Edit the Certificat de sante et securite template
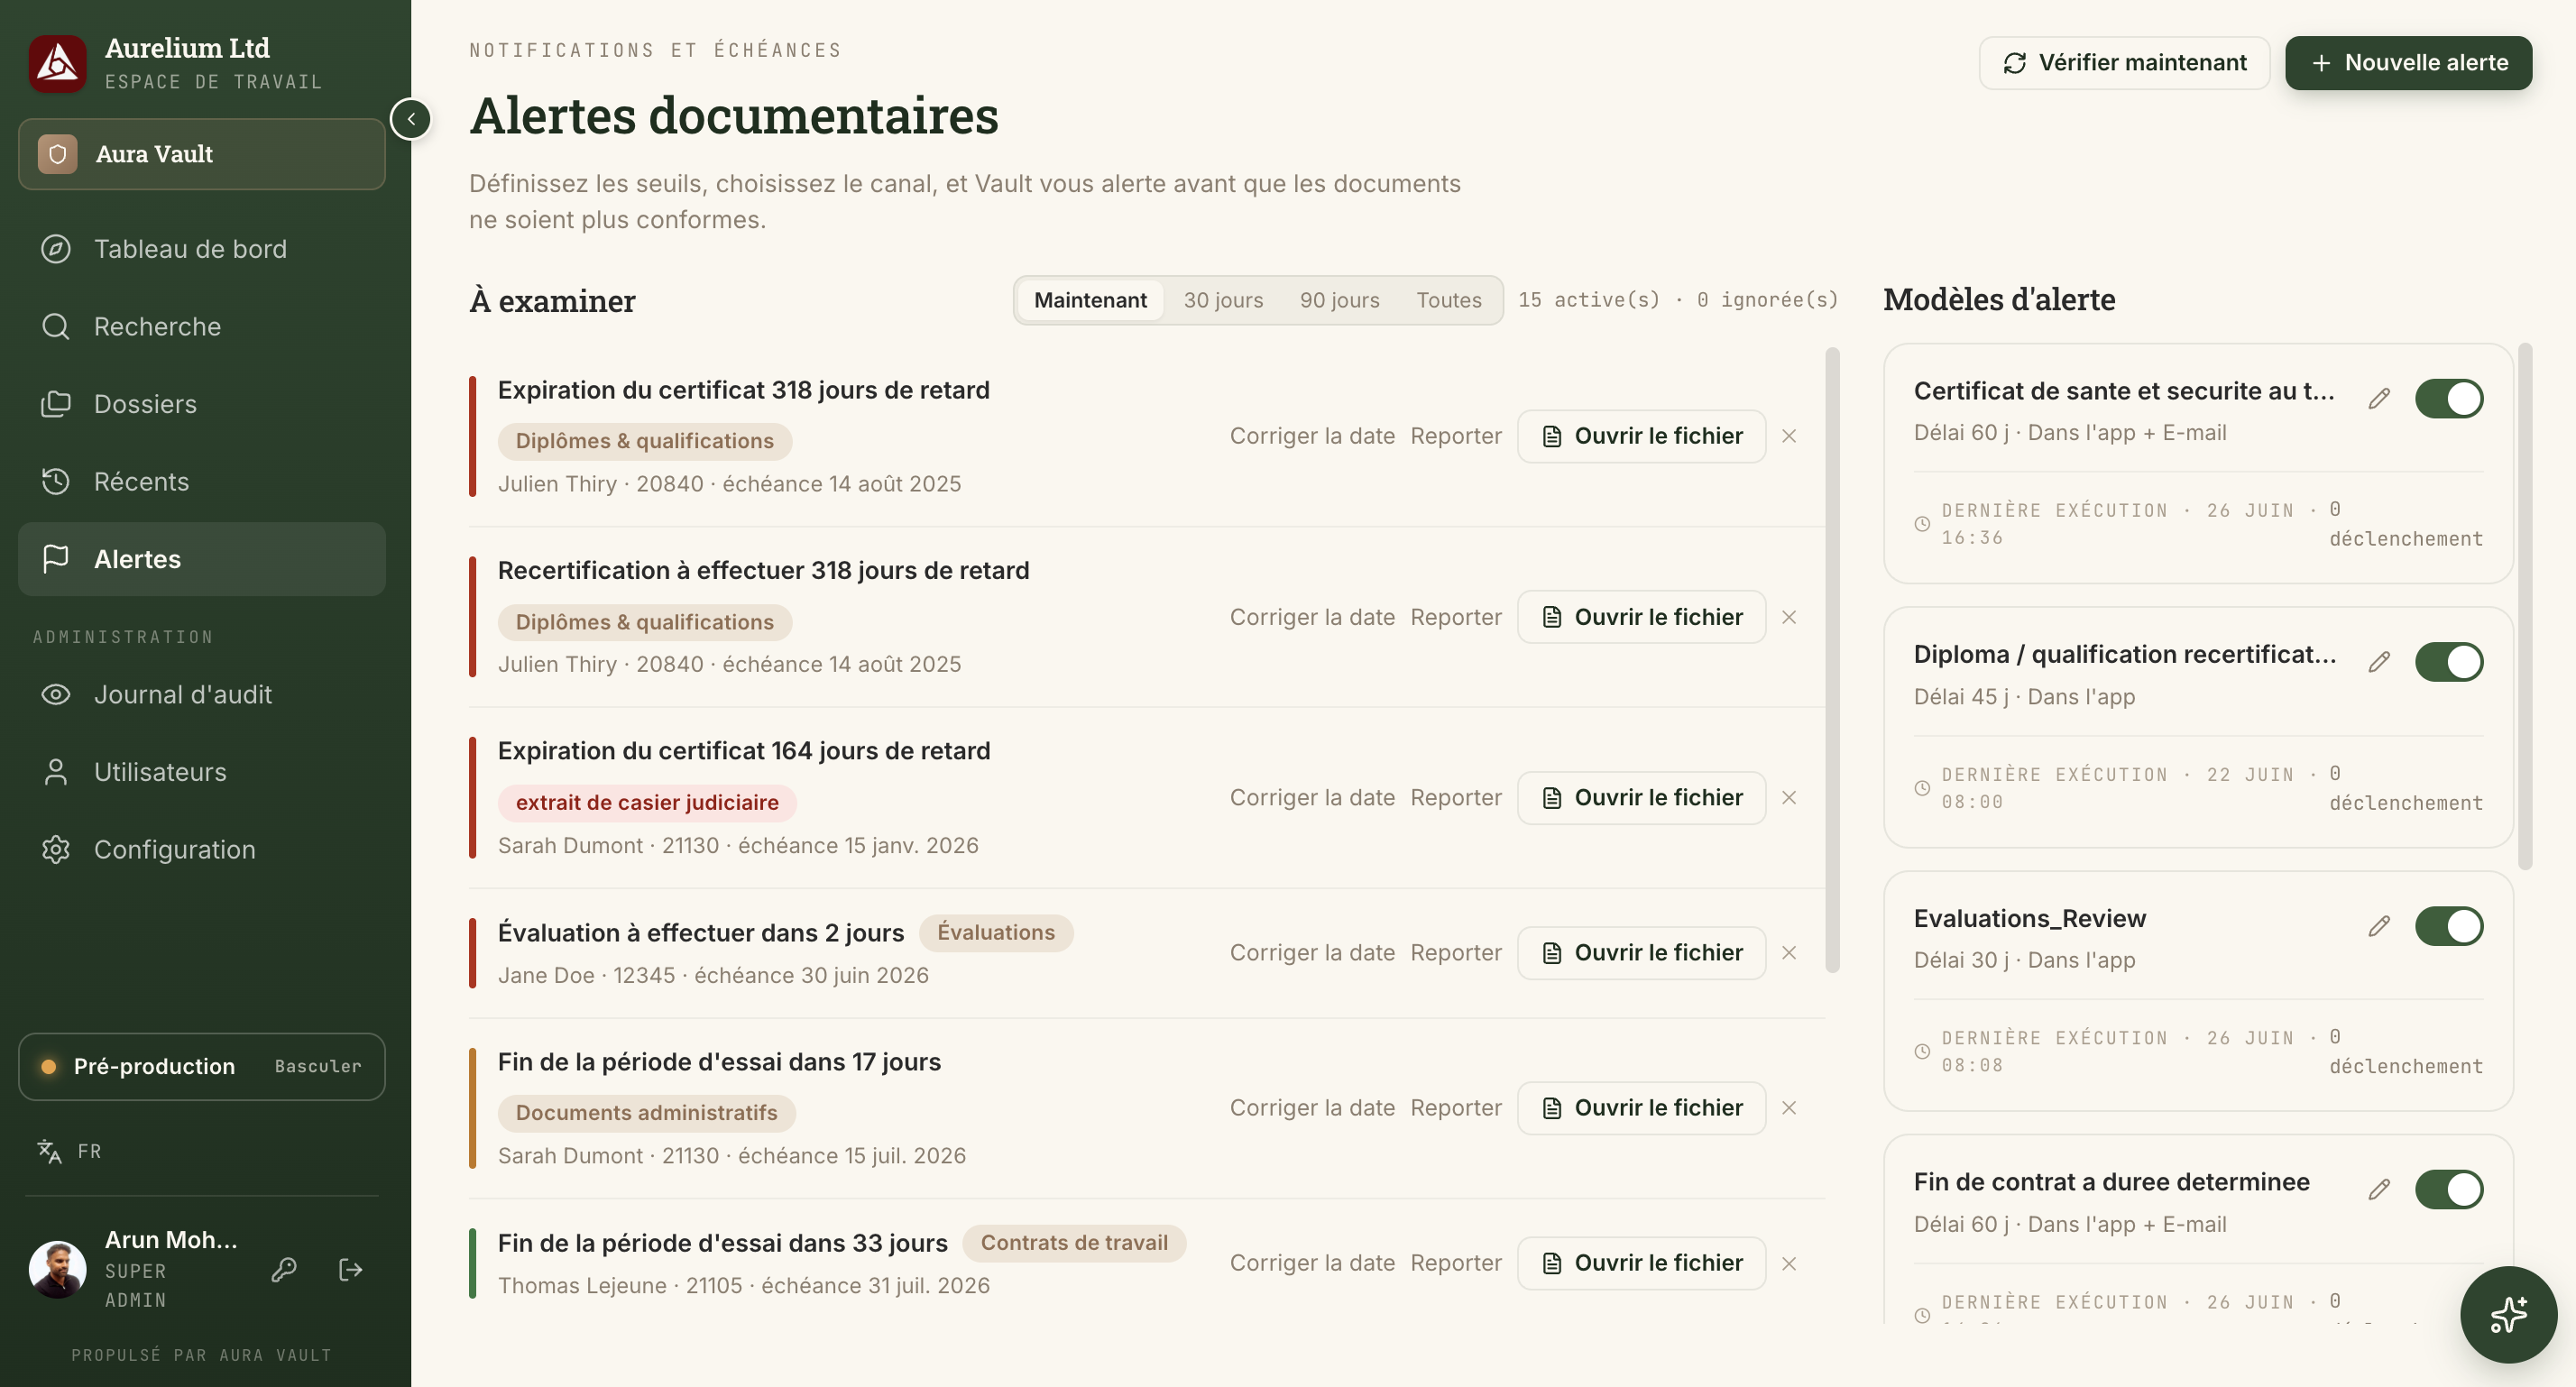 [2379, 399]
